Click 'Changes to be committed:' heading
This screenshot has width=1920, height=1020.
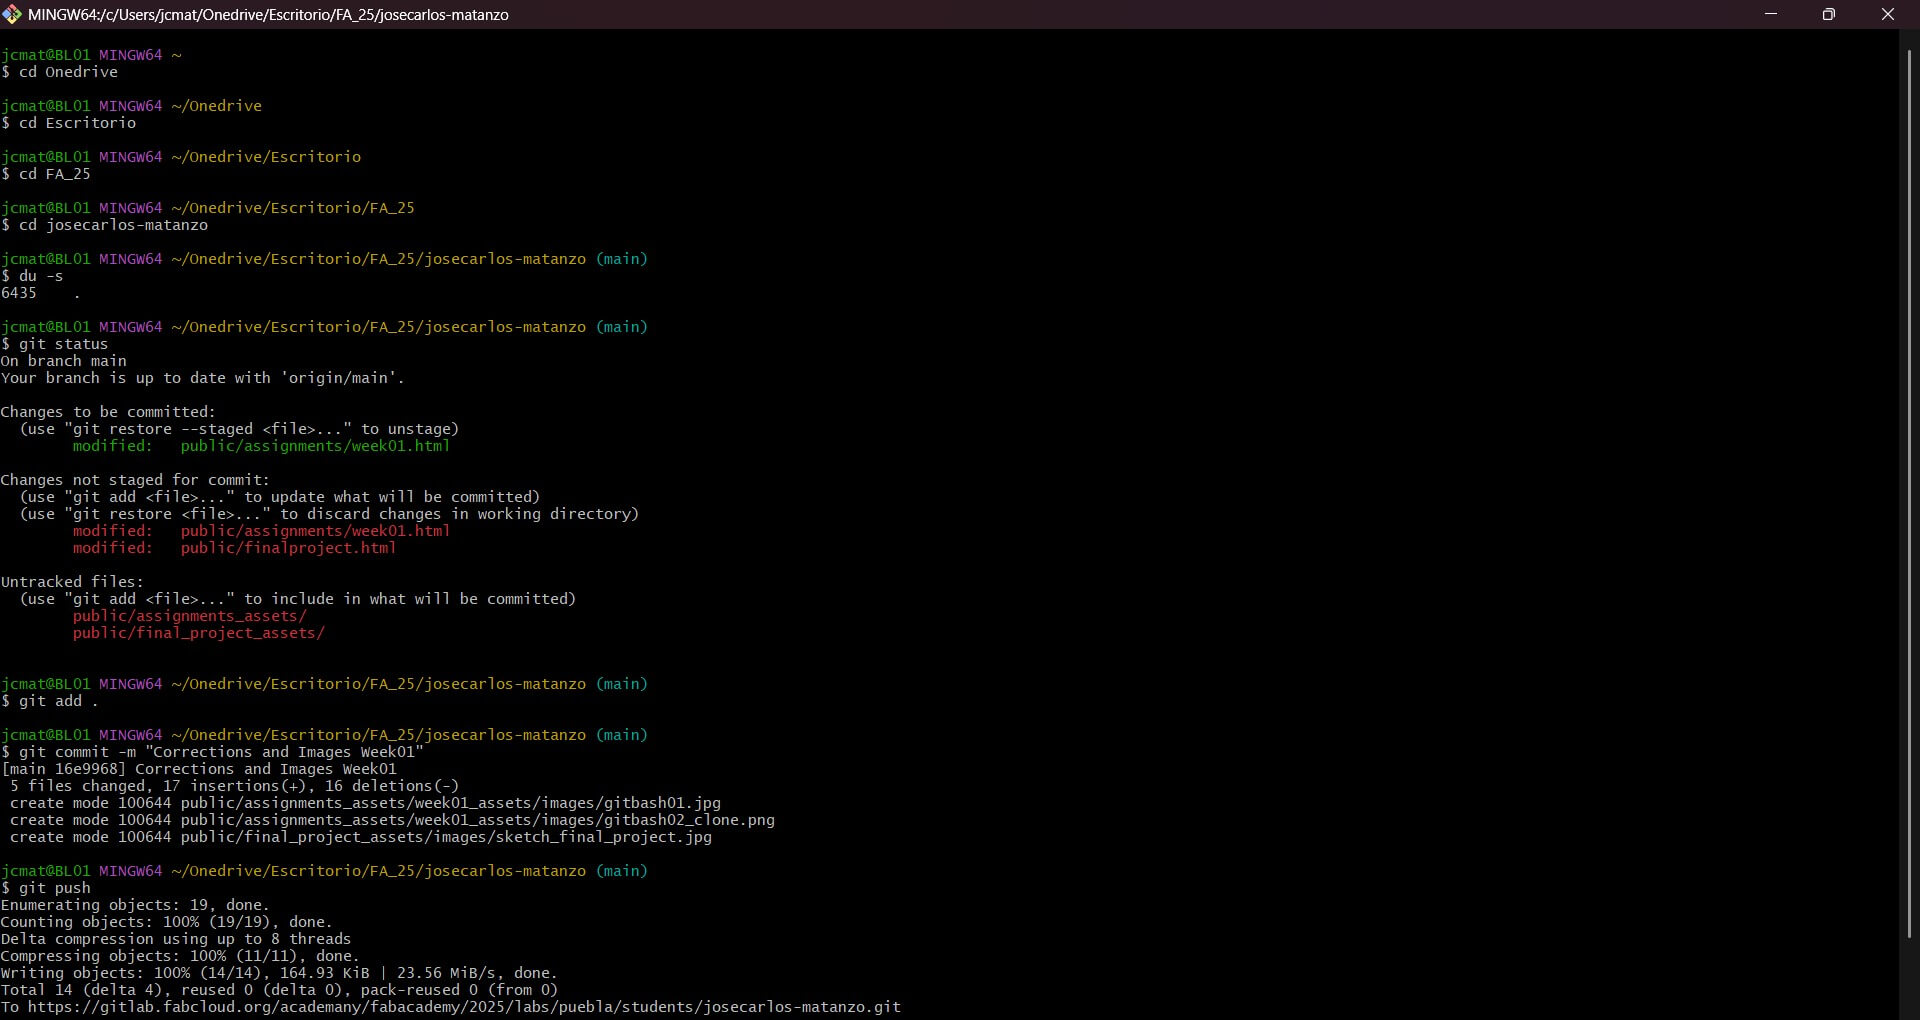click(x=108, y=412)
